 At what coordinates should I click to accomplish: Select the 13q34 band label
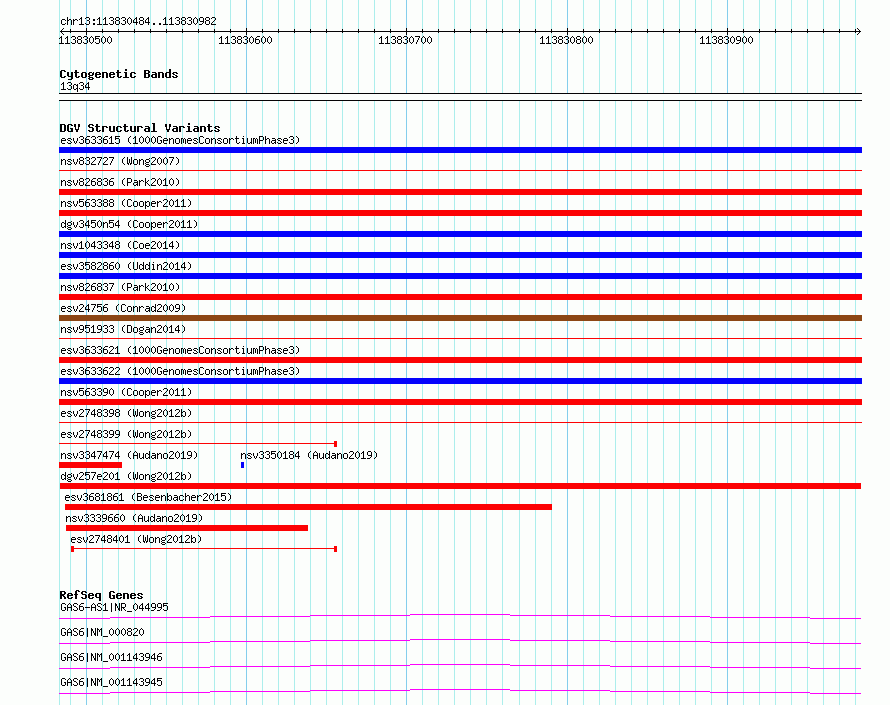75,86
